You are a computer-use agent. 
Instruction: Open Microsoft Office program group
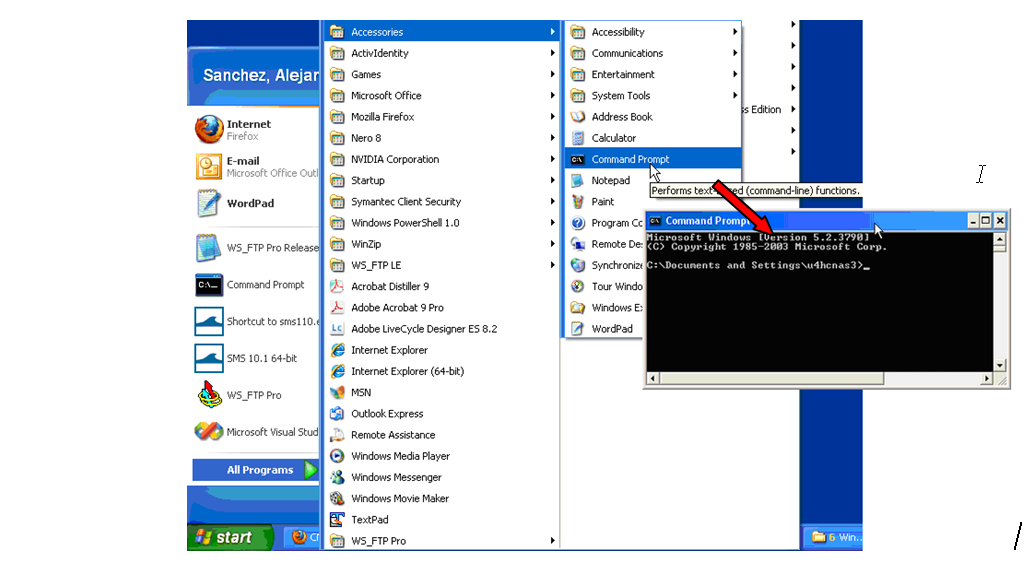[443, 95]
